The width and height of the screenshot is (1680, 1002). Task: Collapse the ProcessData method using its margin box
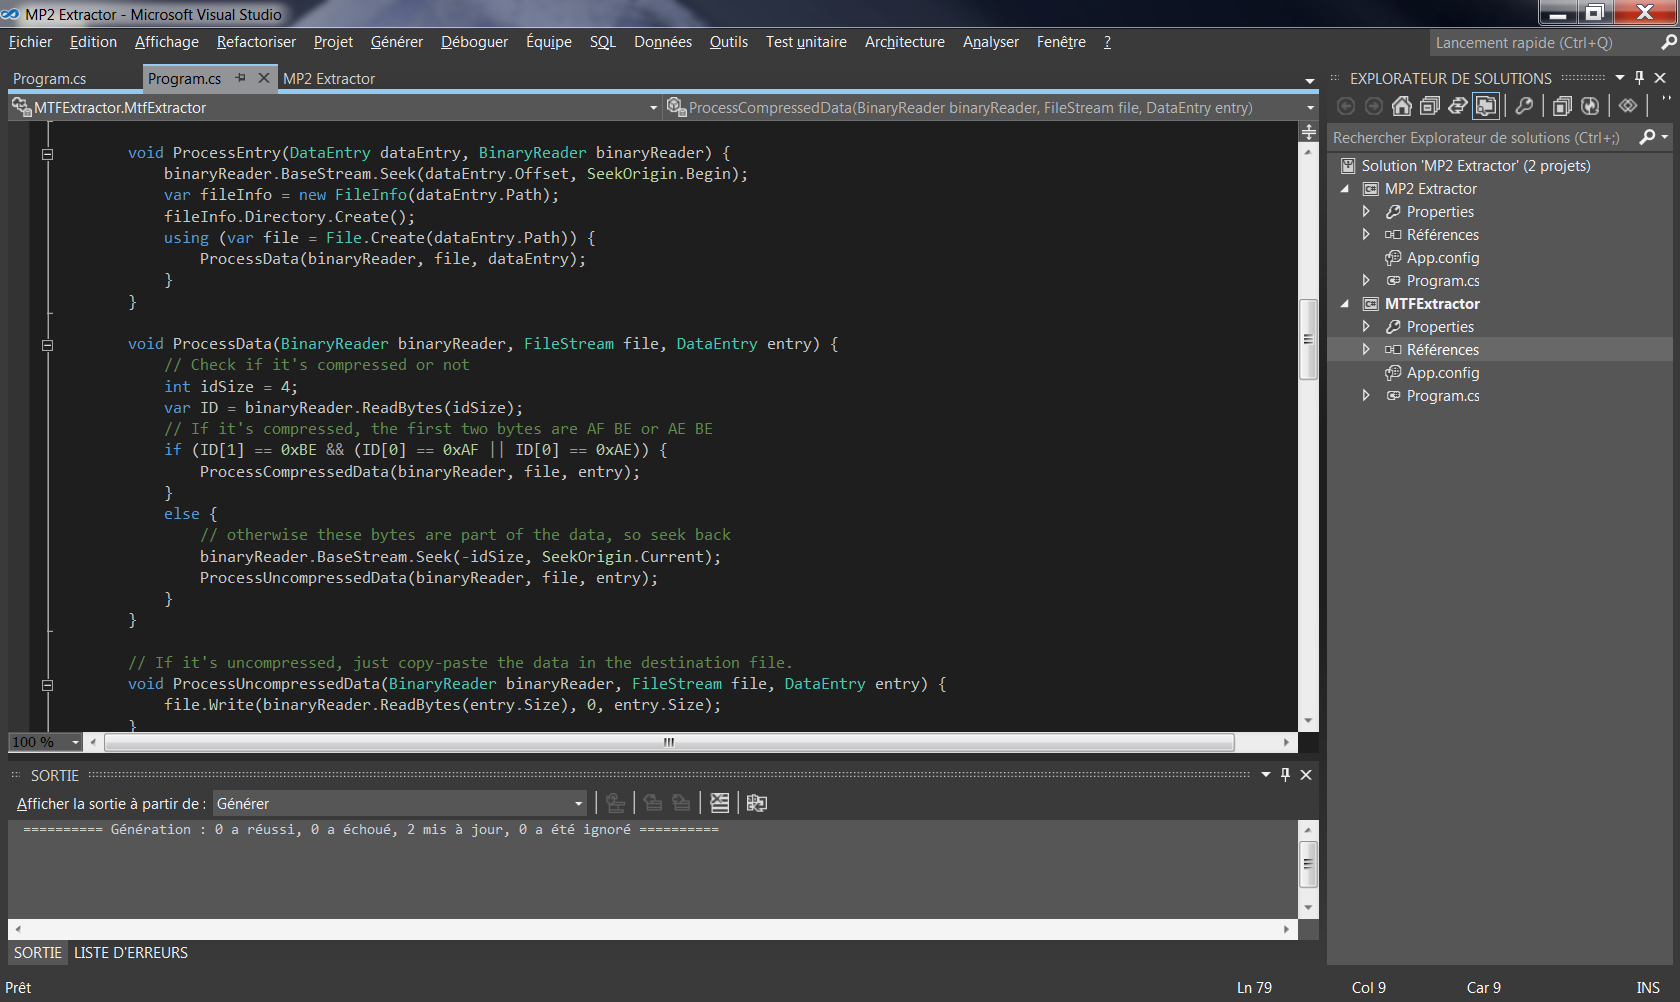coord(47,344)
